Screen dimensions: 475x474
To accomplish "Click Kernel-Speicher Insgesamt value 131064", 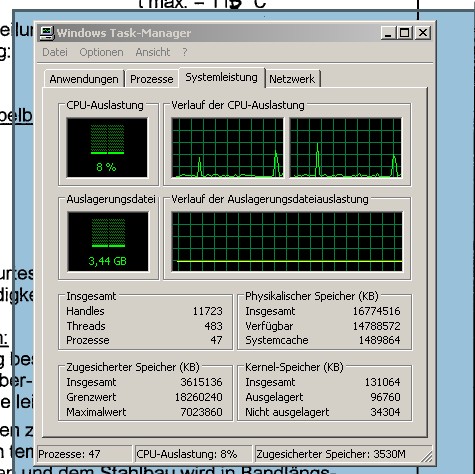I will pos(382,382).
